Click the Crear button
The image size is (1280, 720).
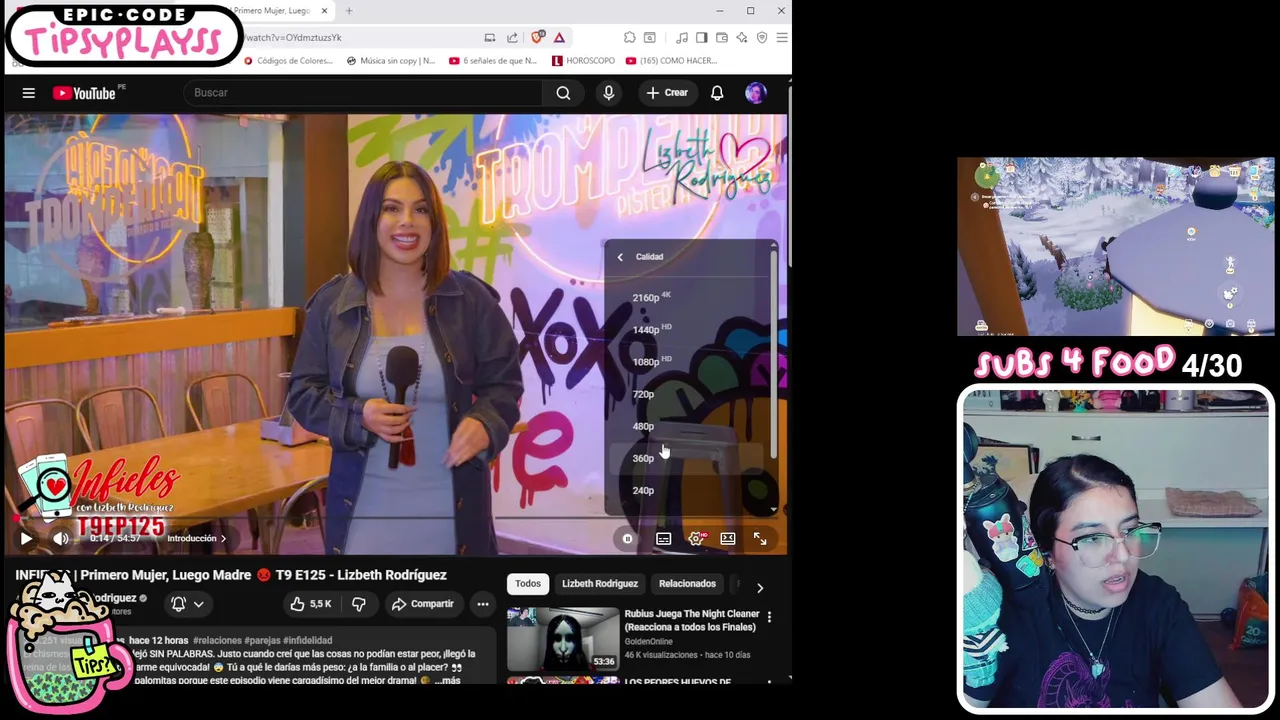tap(667, 93)
